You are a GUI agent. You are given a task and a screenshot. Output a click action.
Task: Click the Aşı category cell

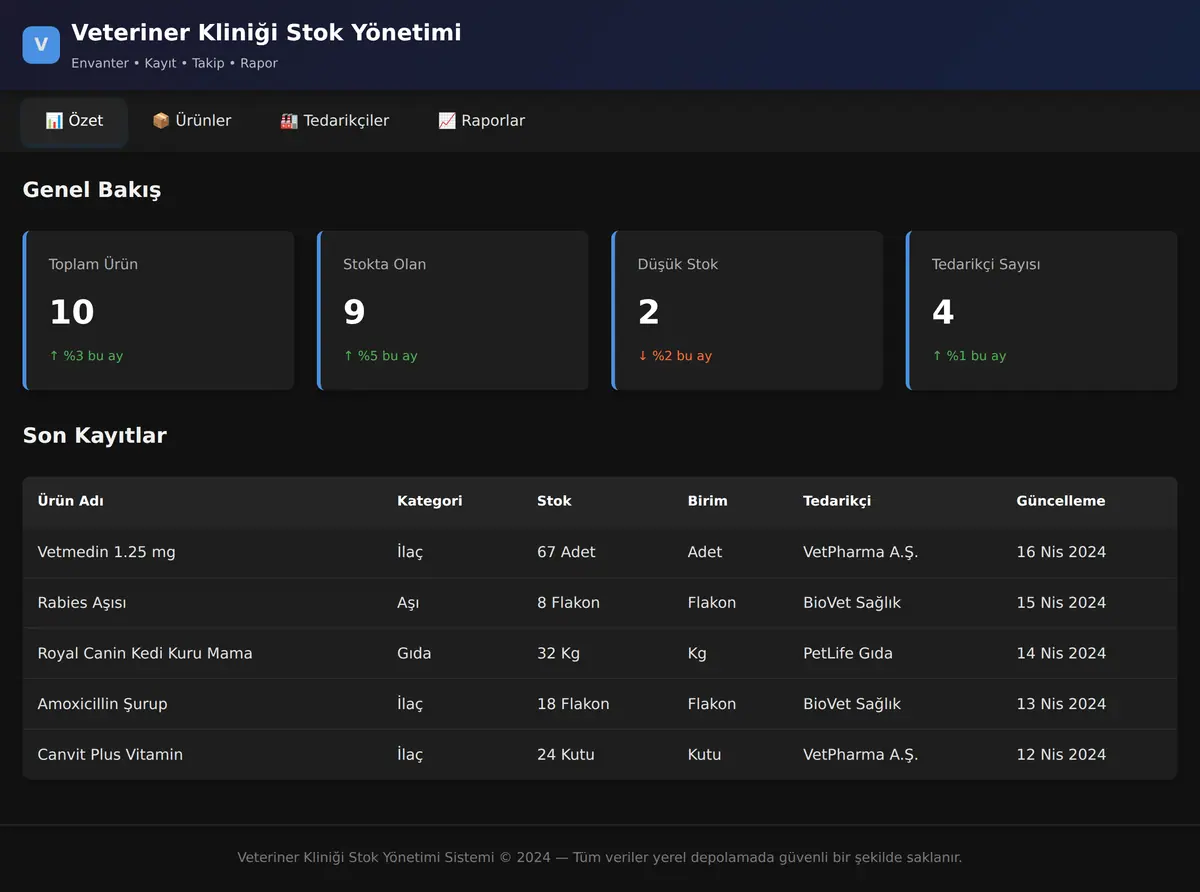(407, 603)
